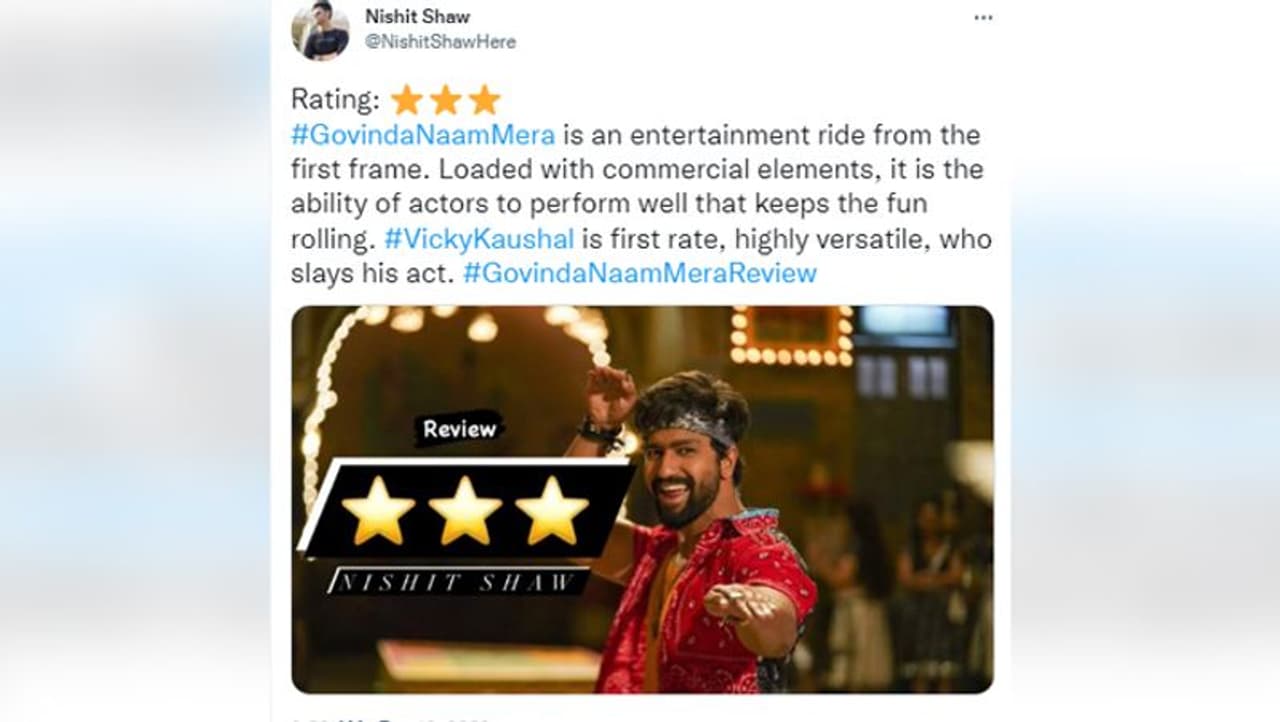Click the Rating: text in the tweet

click(335, 100)
